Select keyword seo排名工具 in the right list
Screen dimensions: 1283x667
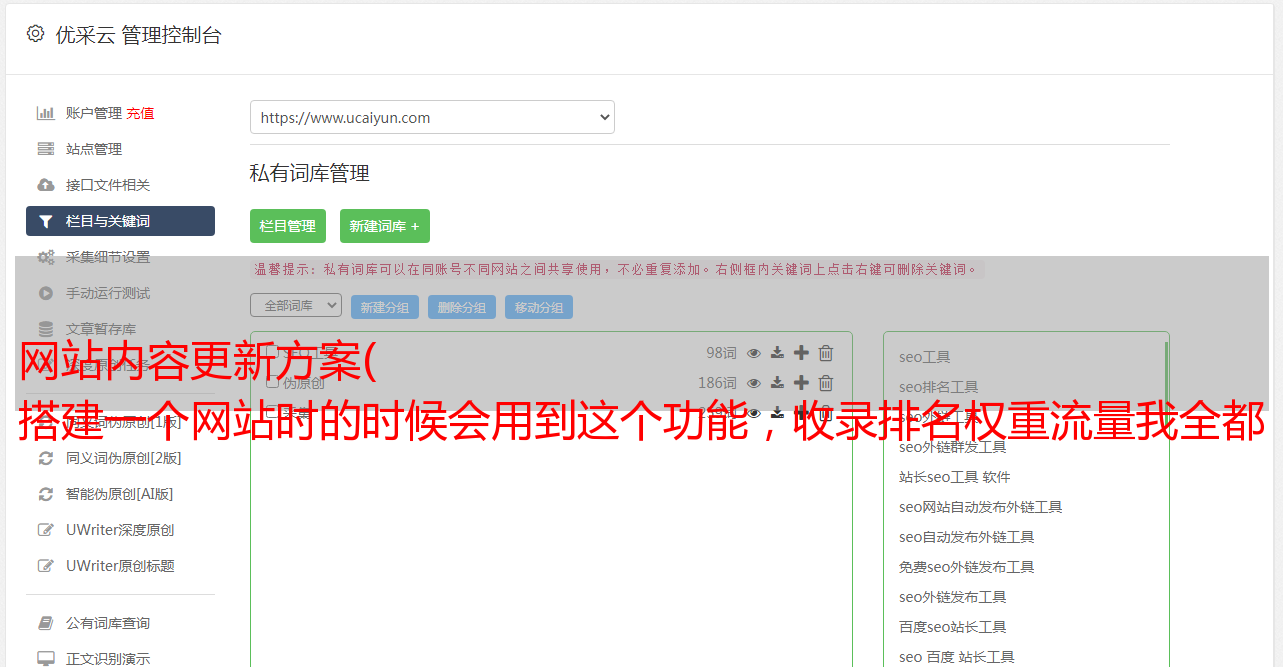(x=939, y=387)
